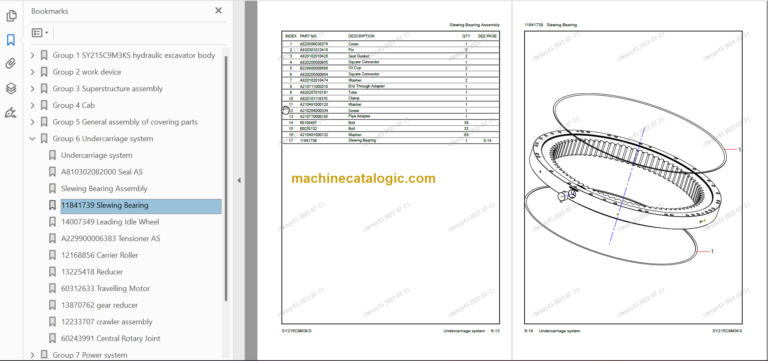The image size is (768, 361).
Task: Click bookmark icon beside Group 4 Cab
Action: pyautogui.click(x=44, y=105)
